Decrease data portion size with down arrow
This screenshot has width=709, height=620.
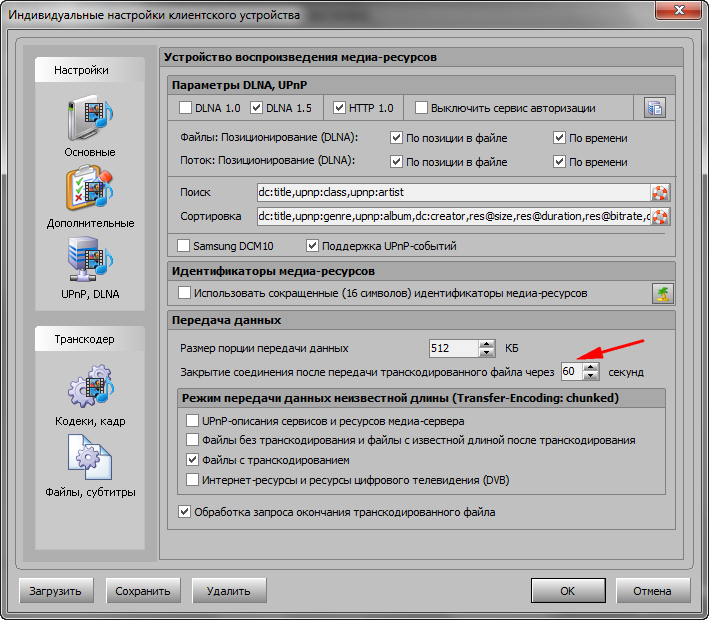[487, 353]
